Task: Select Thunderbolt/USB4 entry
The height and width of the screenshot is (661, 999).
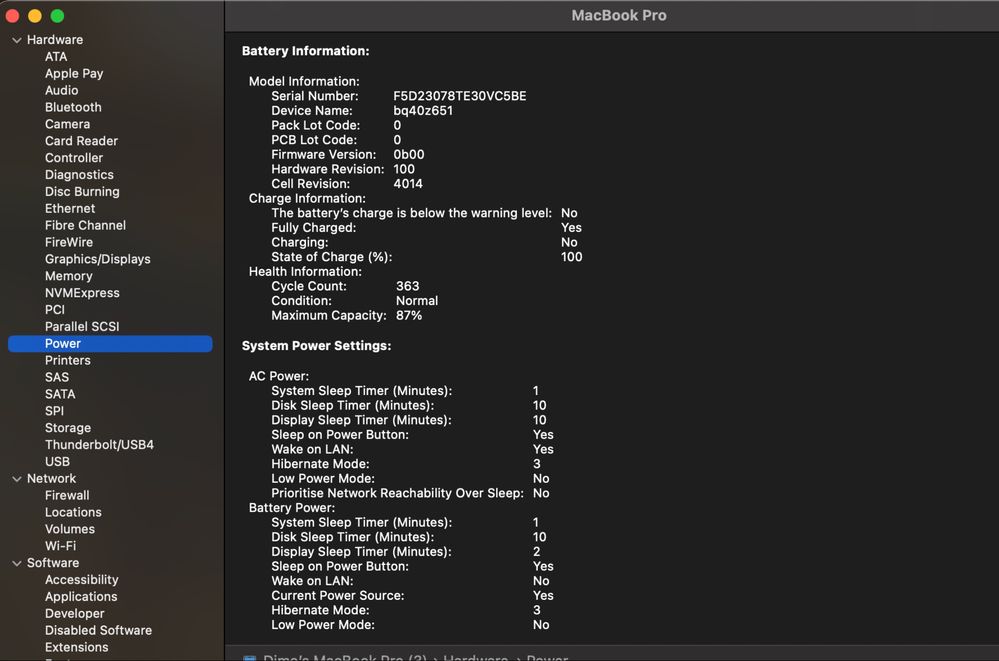Action: click(x=99, y=445)
